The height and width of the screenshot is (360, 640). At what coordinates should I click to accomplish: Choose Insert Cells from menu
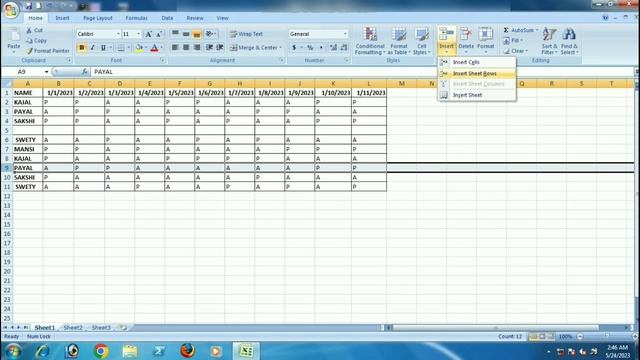(x=477, y=62)
